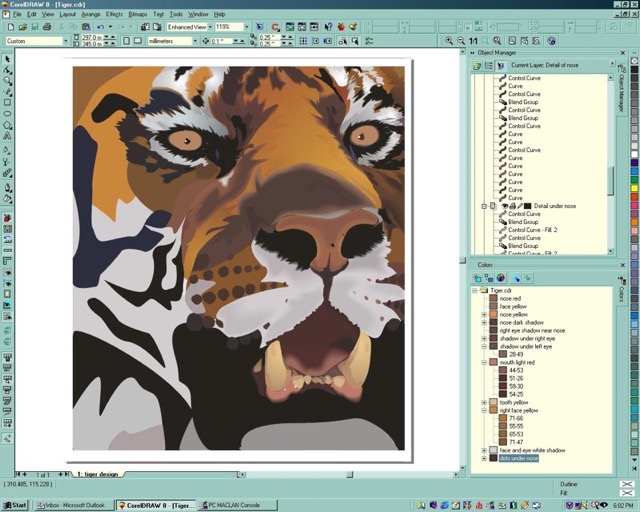Image resolution: width=640 pixels, height=512 pixels.
Task: Select the Pick tool in the toolbox
Action: (x=7, y=59)
